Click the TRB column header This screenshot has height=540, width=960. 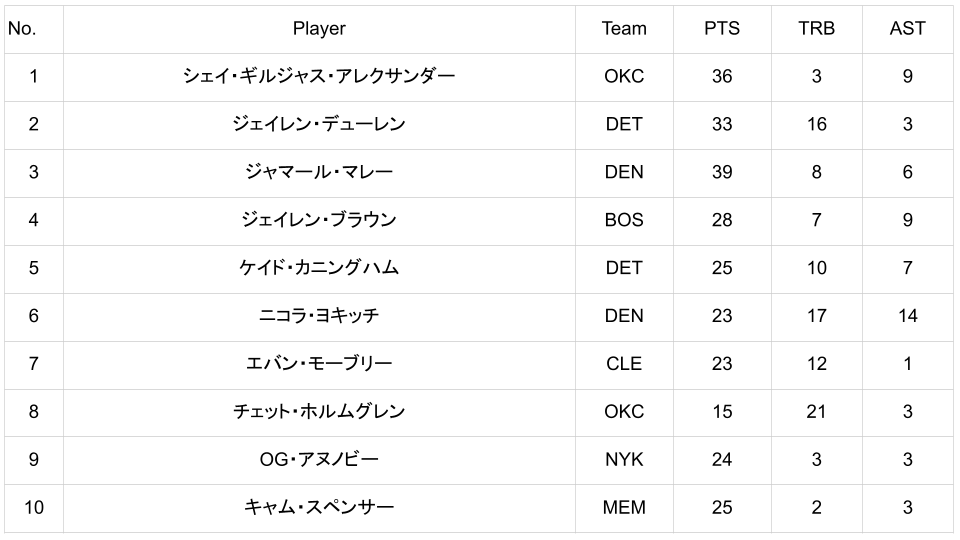(x=816, y=29)
